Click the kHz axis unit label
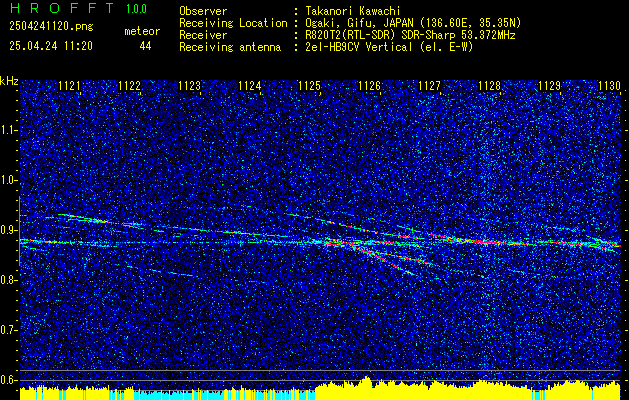 click(x=9, y=81)
